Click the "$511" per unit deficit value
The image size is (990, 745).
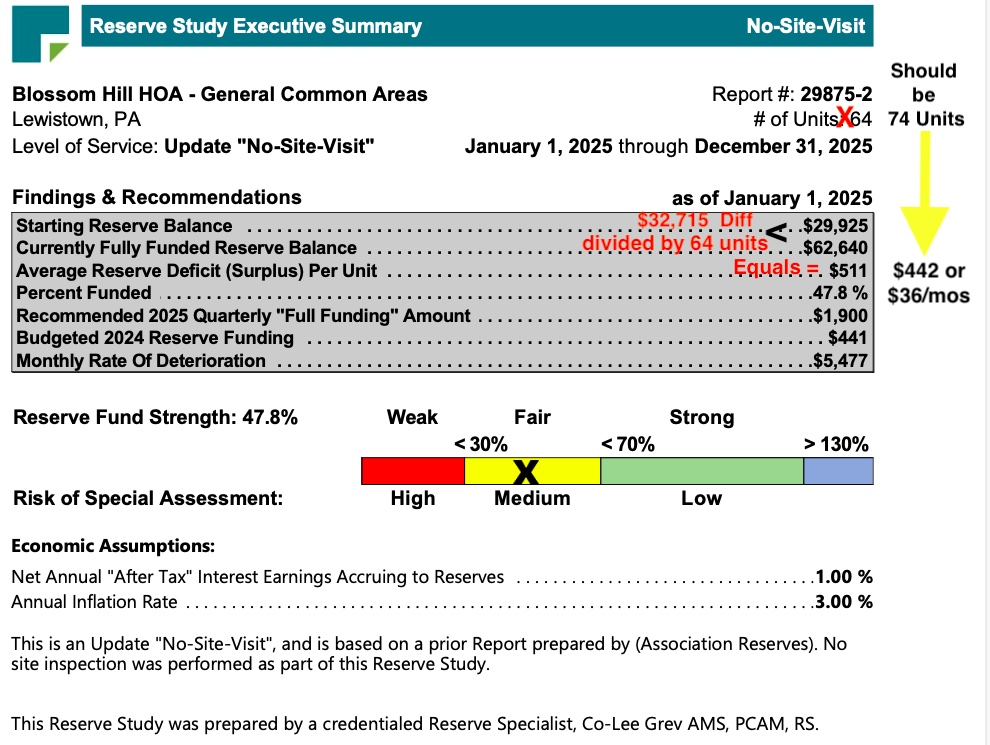coord(848,271)
